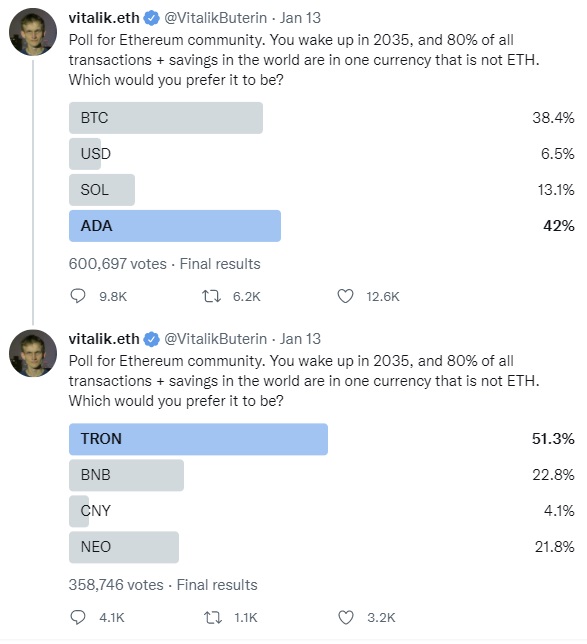Click the 358,746 votes text
This screenshot has height=644, width=587.
click(x=116, y=585)
